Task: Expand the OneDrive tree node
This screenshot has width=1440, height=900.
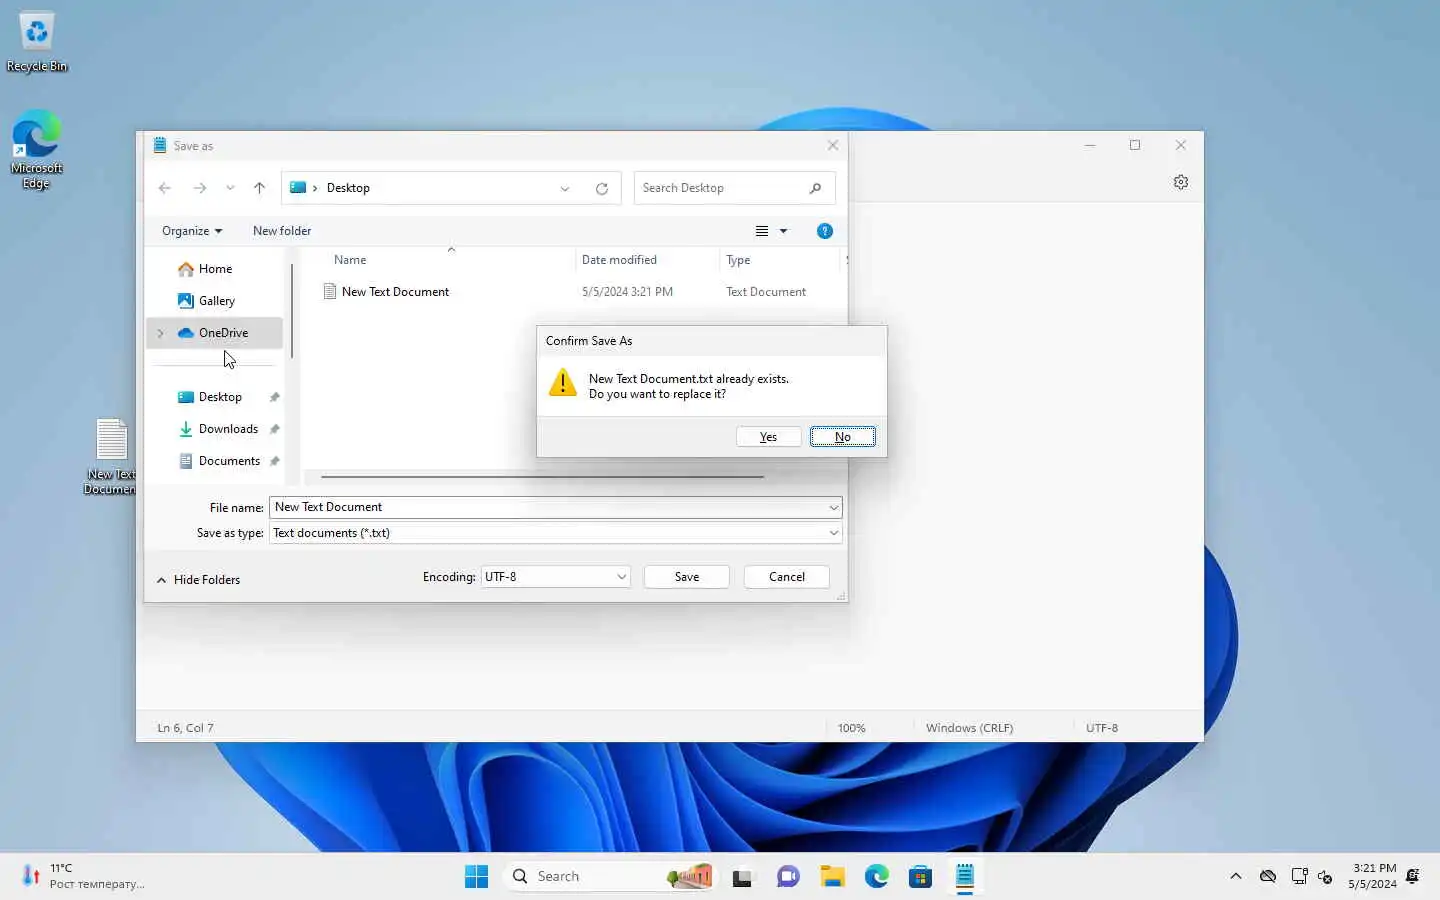Action: click(x=160, y=333)
